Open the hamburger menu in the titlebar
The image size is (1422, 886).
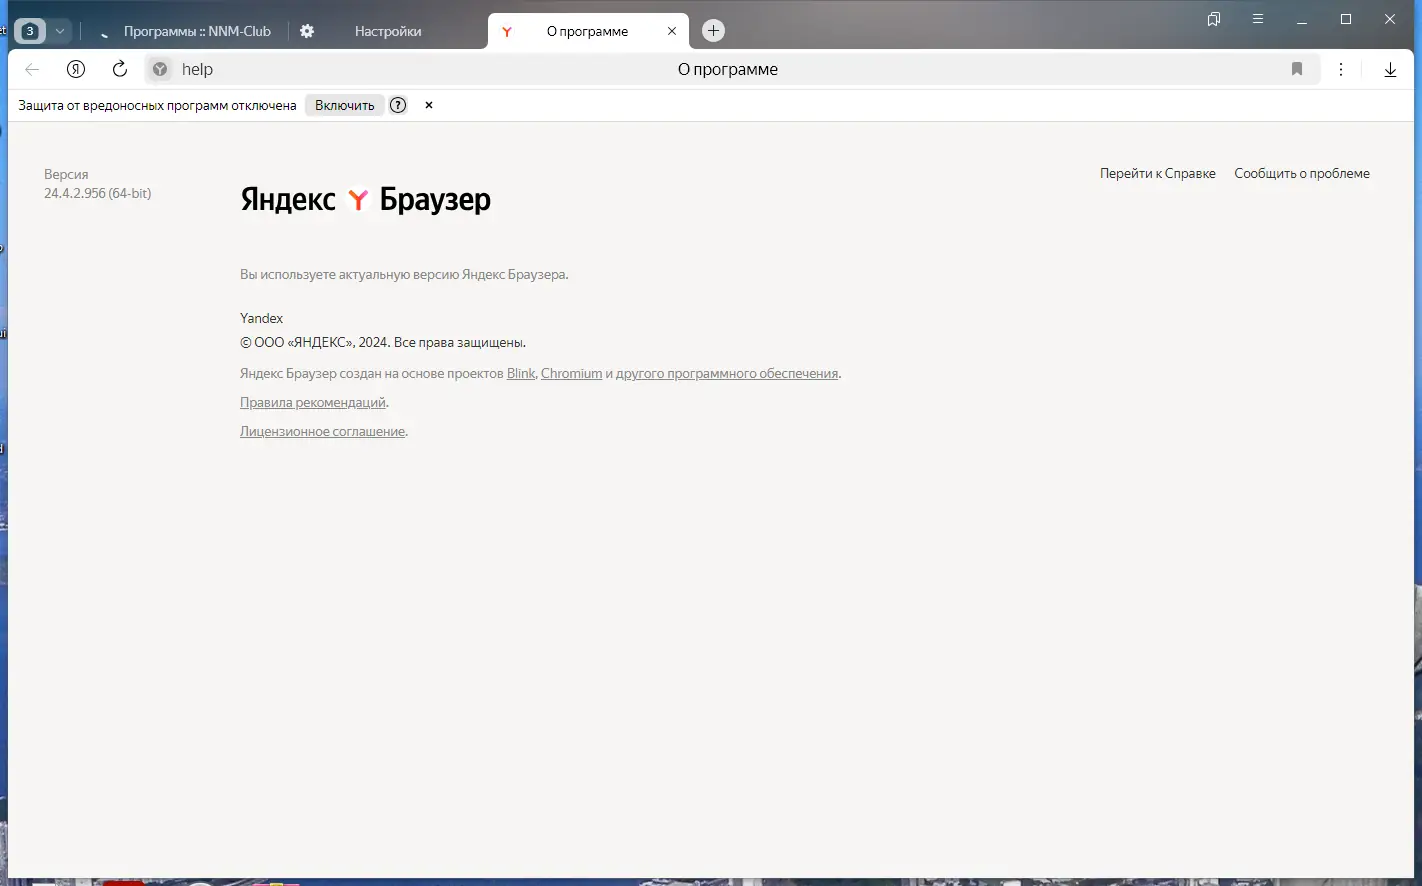[x=1257, y=18]
